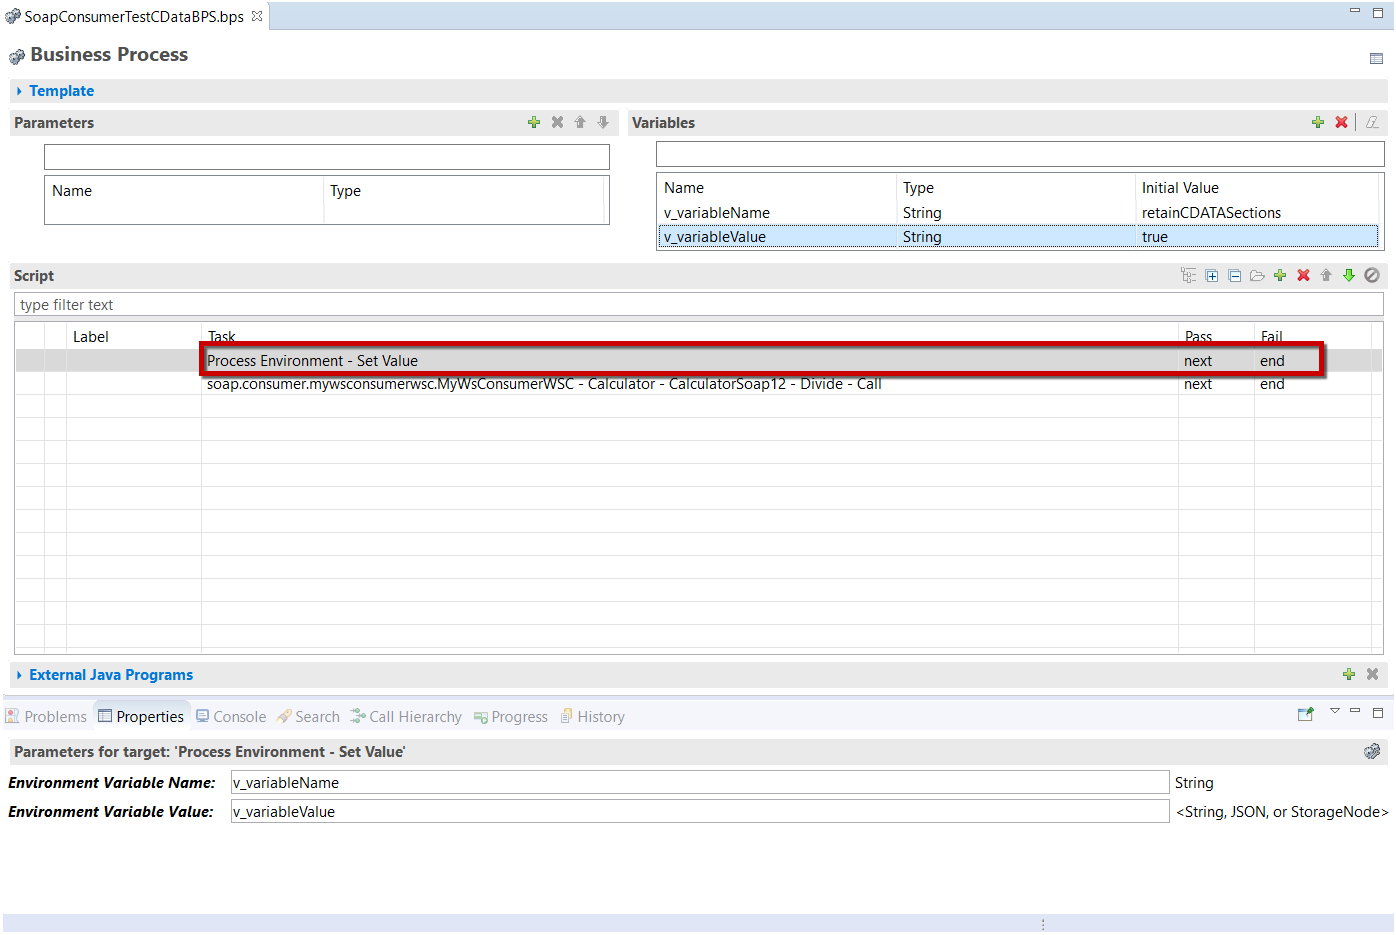The image size is (1396, 935).
Task: Close the SoapConsumerTestCDataBPS.bps tab
Action: (x=257, y=16)
